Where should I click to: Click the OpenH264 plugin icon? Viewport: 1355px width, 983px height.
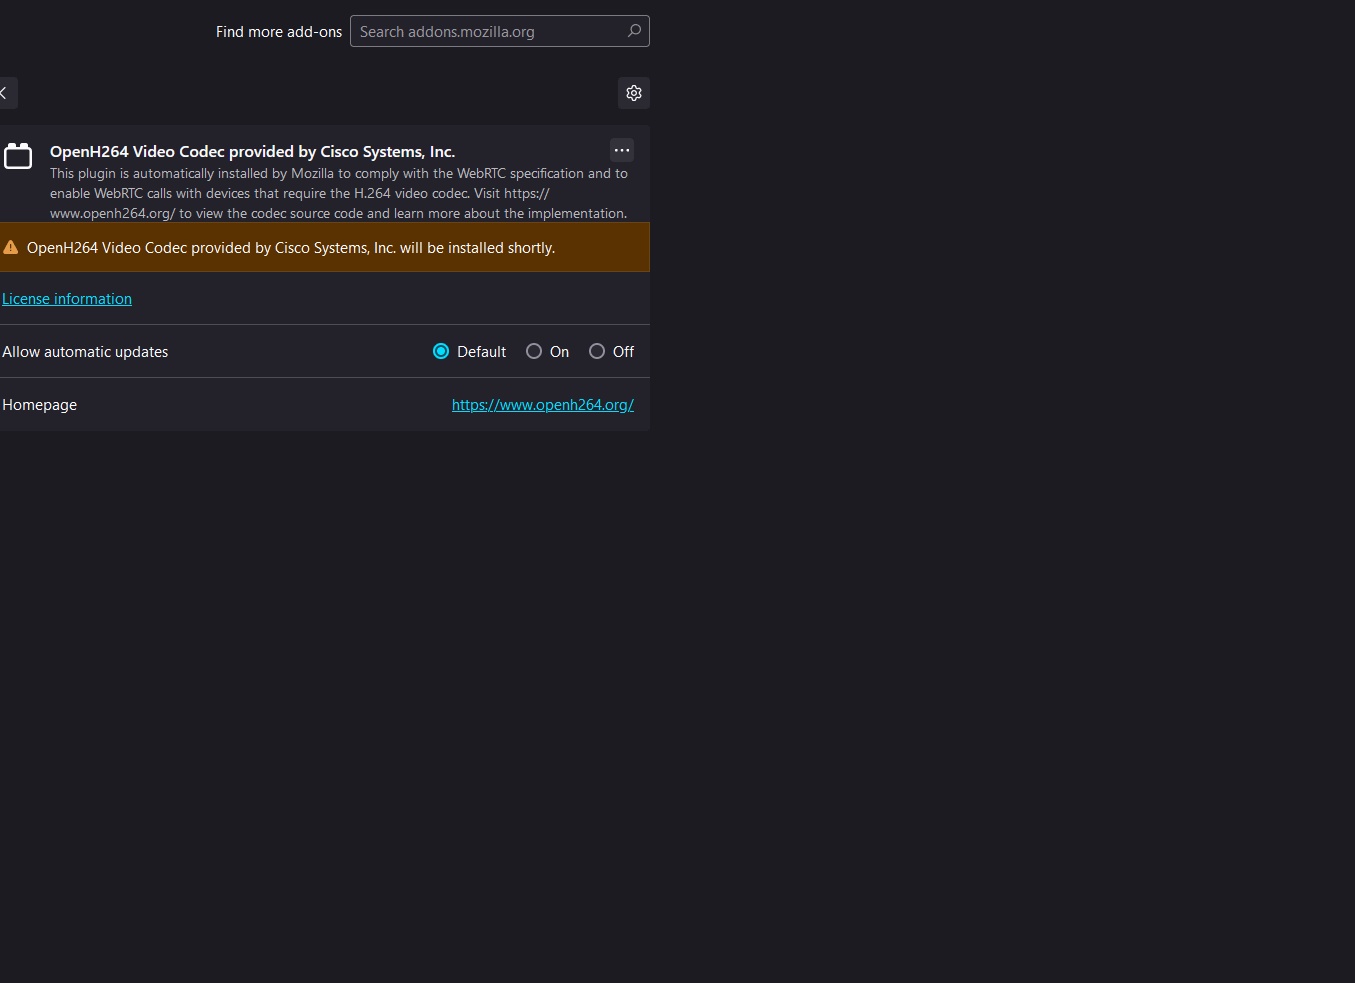click(18, 156)
